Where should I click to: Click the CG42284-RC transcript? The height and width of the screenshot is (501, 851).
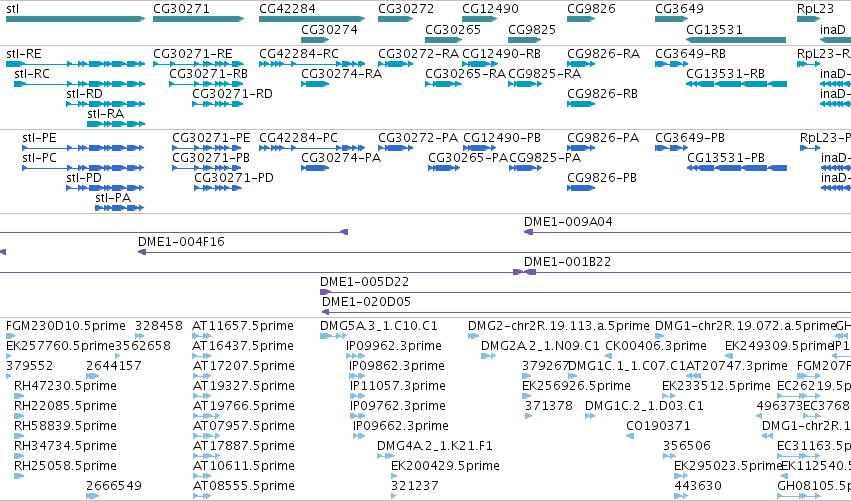point(312,64)
